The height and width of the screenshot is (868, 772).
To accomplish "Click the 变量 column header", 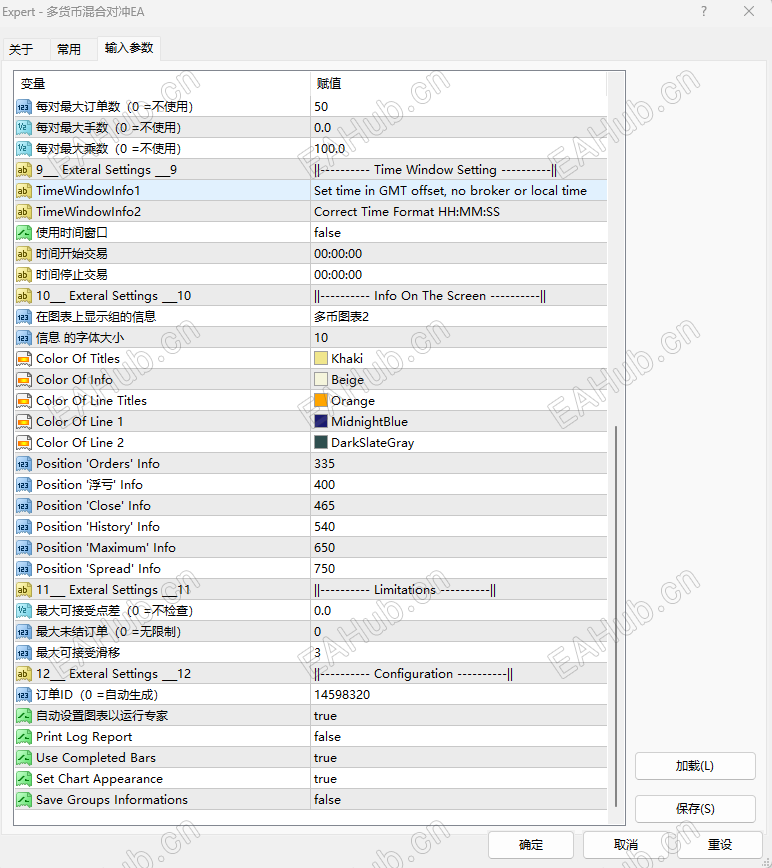I will [x=162, y=84].
